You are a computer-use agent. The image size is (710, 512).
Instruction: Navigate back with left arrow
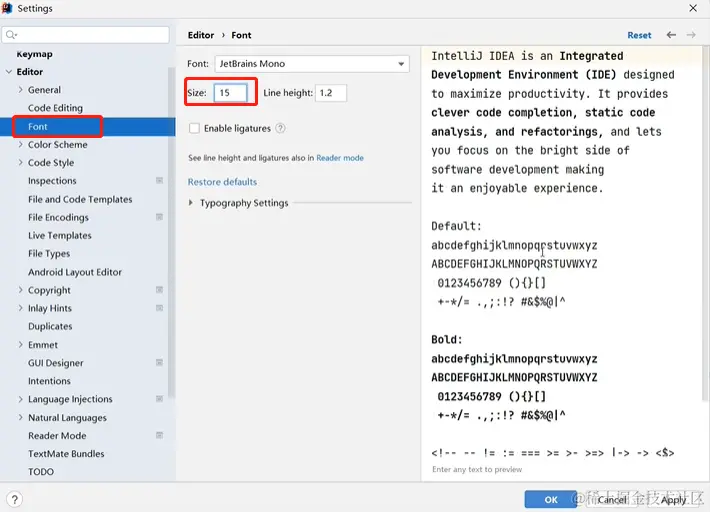671,35
